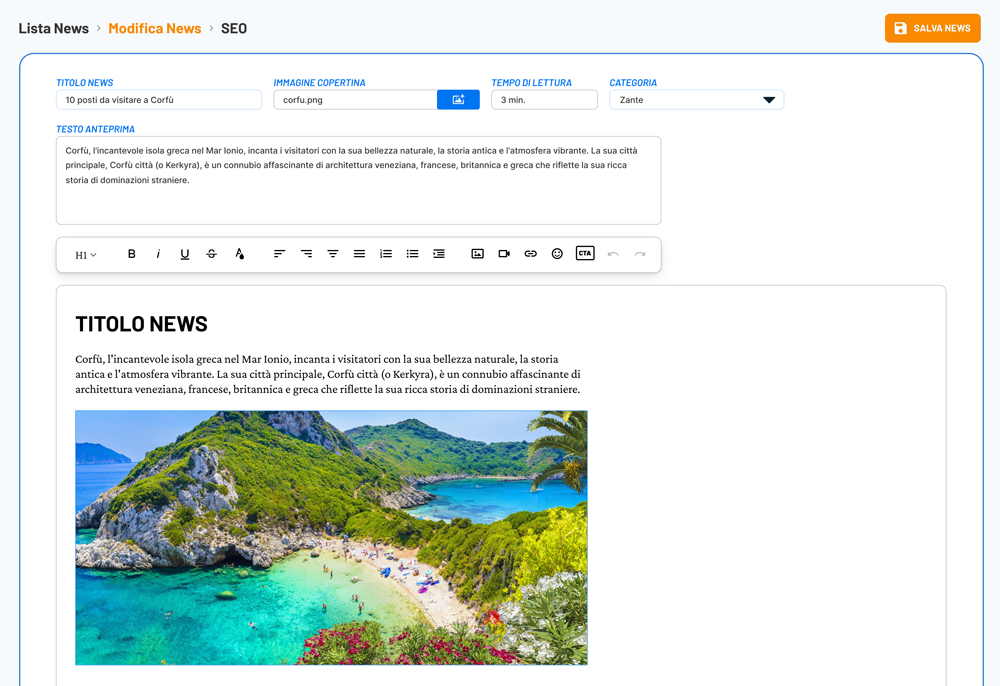Justify the text alignment
The width and height of the screenshot is (1000, 686).
359,254
